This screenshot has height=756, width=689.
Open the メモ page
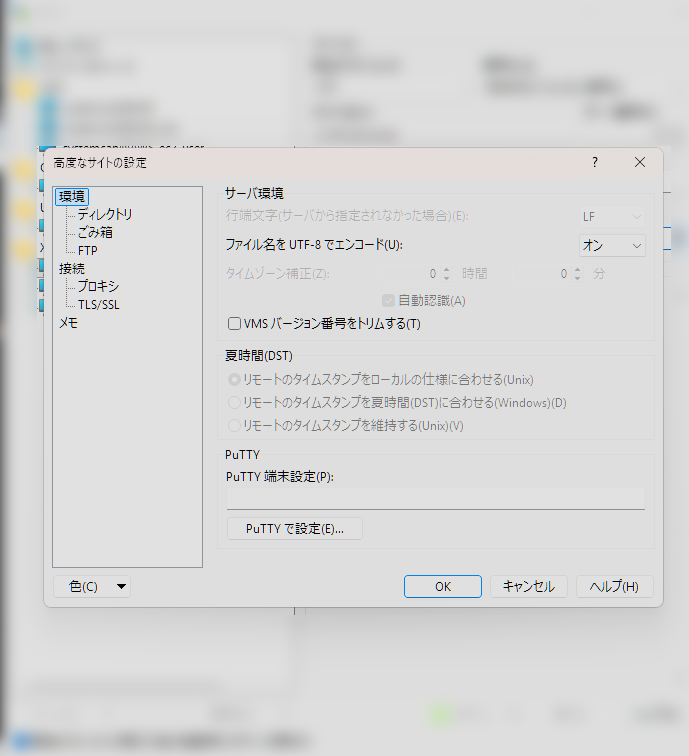point(68,323)
